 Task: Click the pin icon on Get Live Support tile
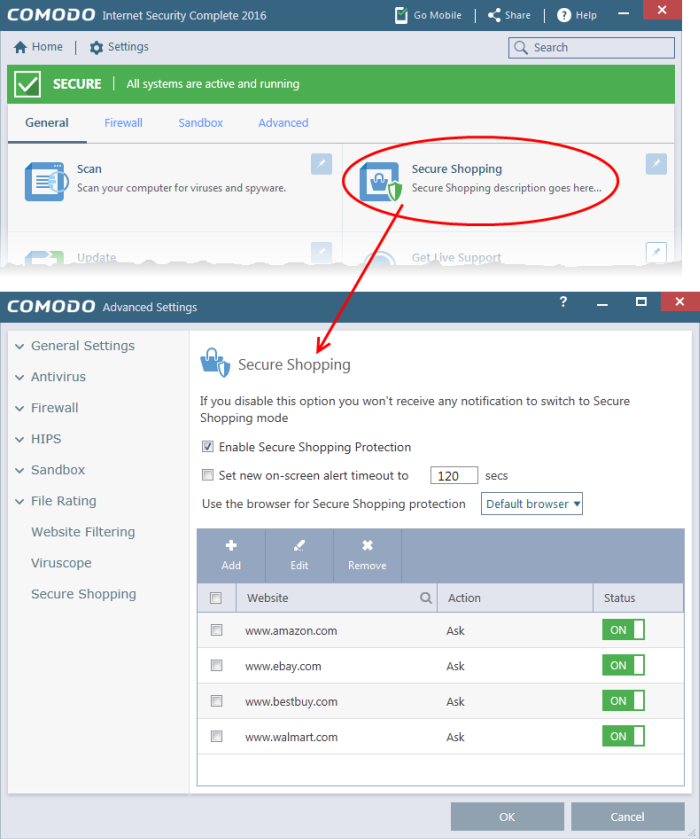(x=656, y=252)
